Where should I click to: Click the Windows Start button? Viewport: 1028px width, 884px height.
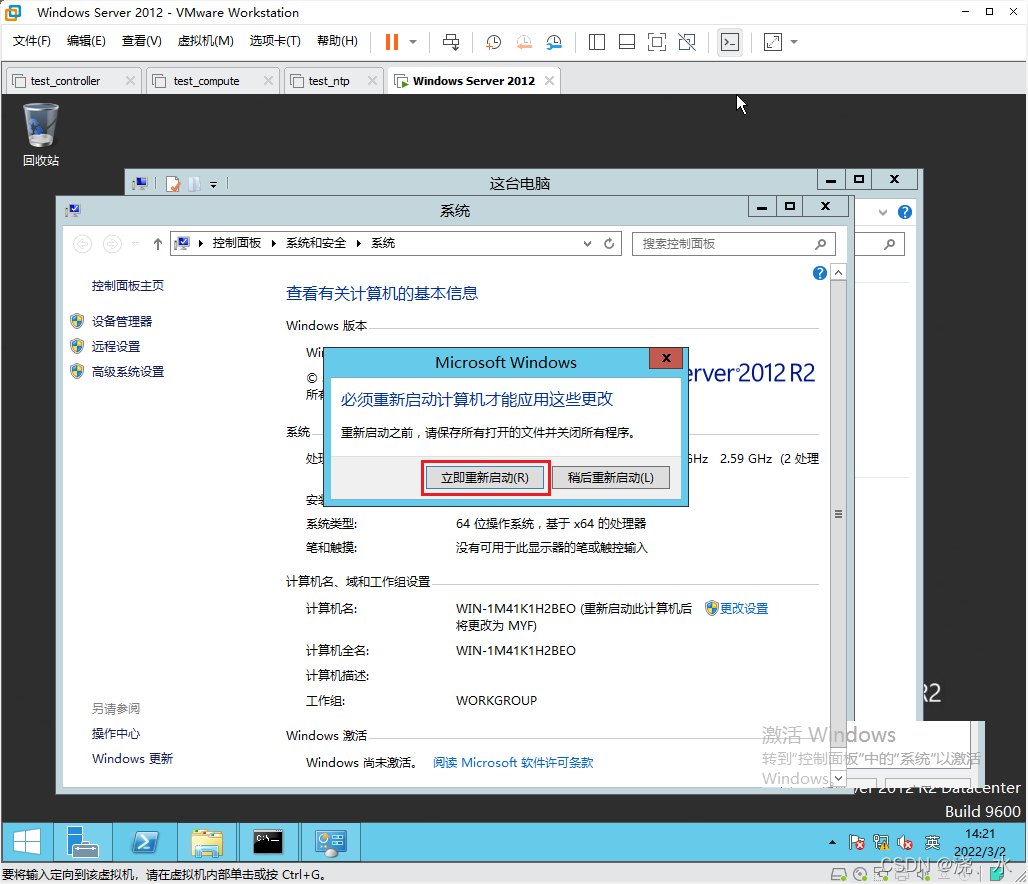point(27,841)
